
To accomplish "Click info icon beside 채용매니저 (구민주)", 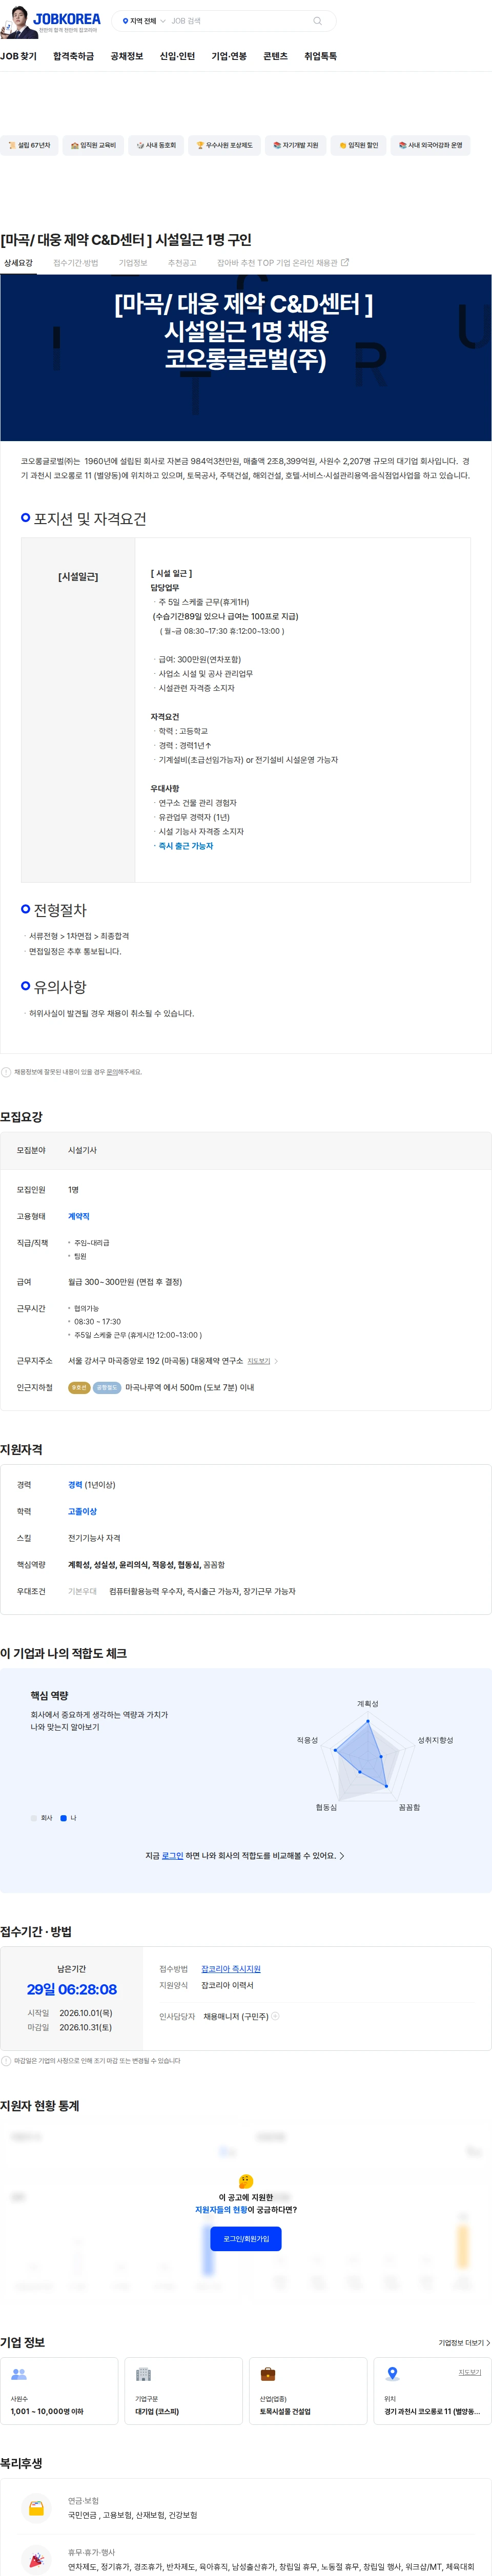I will pos(275,2016).
